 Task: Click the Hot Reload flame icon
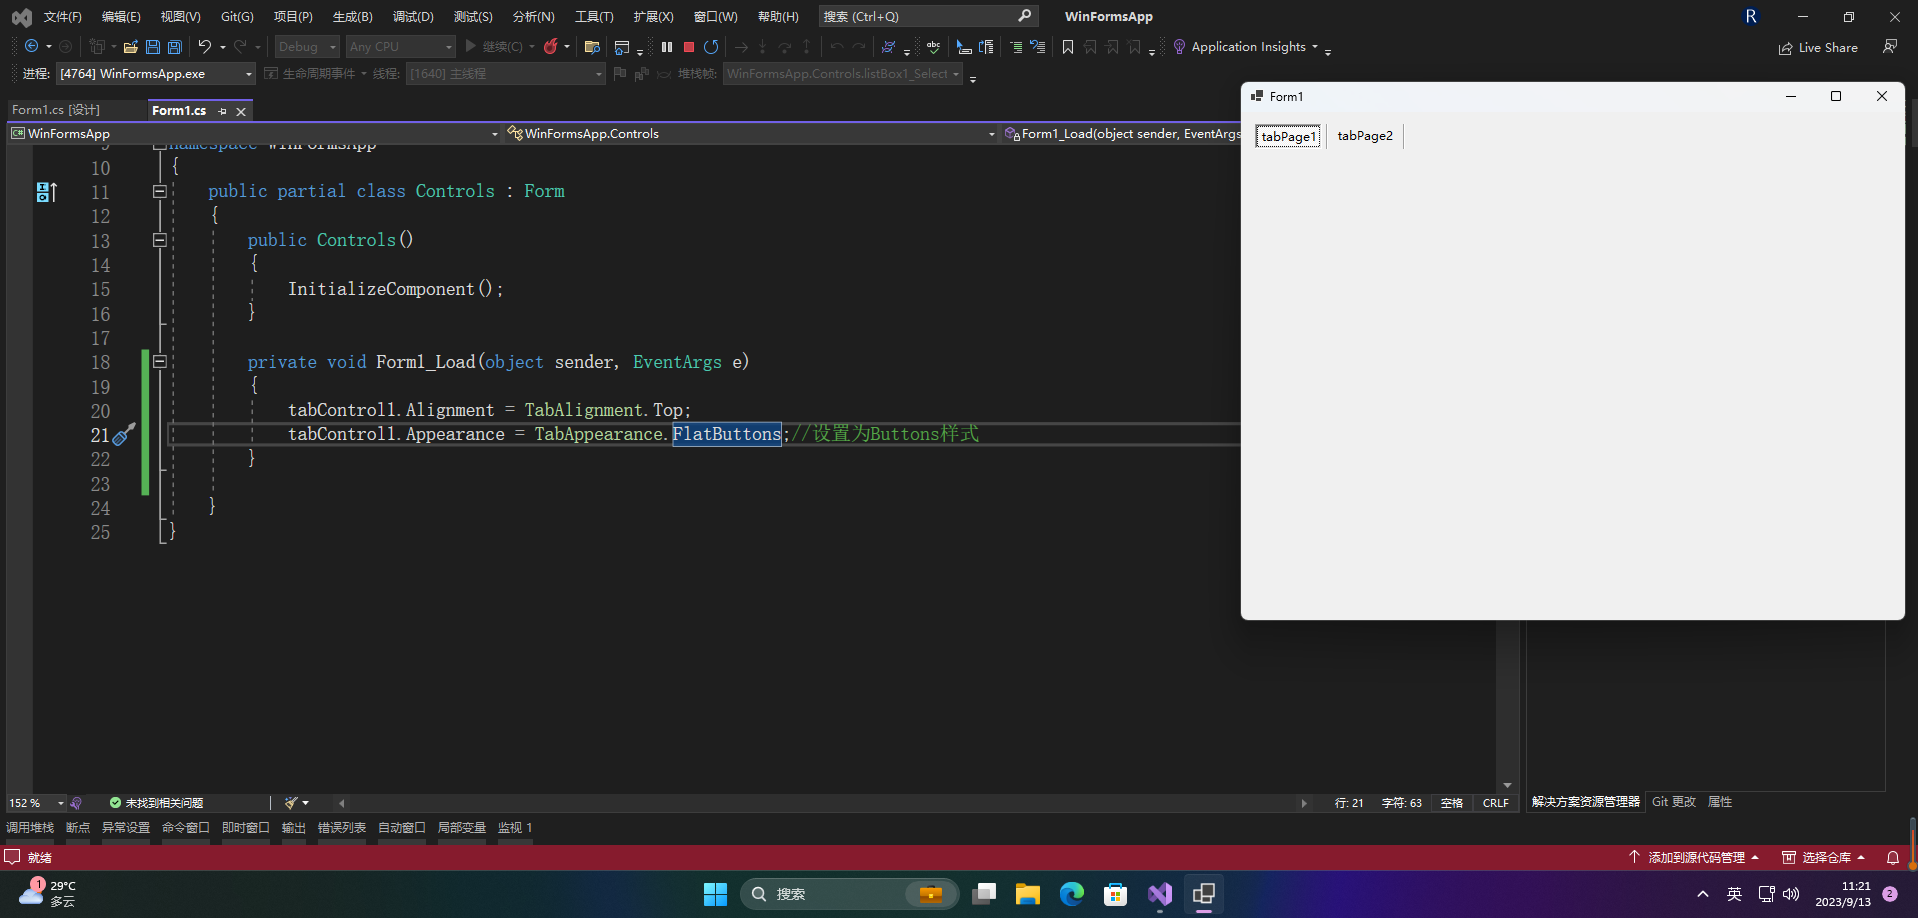coord(550,46)
